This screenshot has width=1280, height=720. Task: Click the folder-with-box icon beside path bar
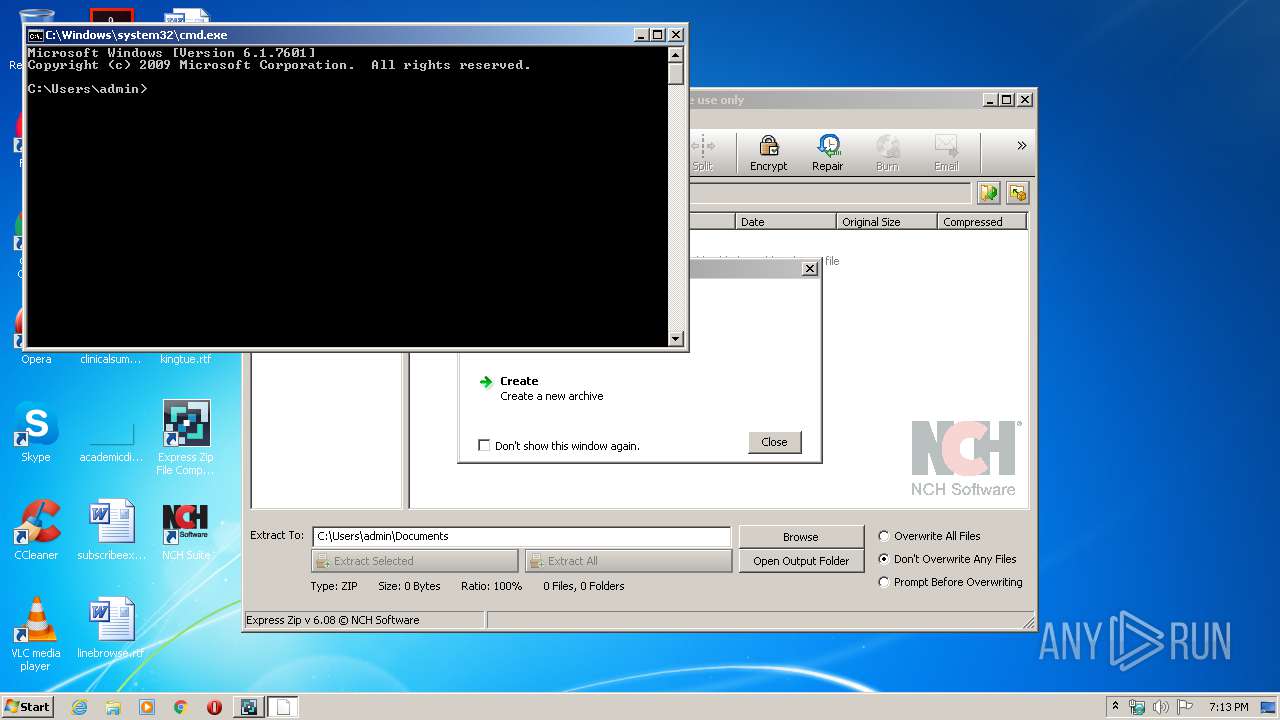[1017, 193]
